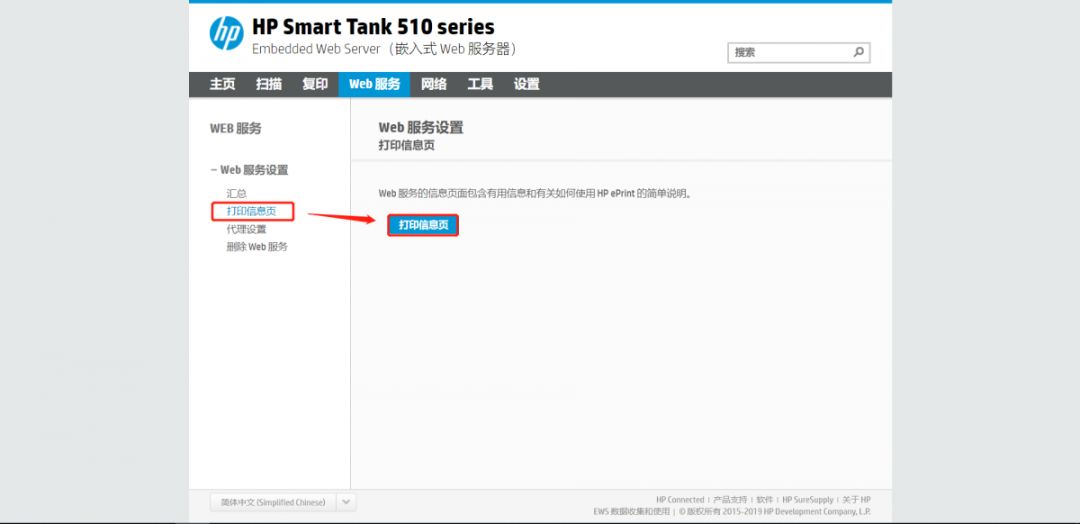1080x524 pixels.
Task: Click the HP Smart Tank 510 series title
Action: pos(373,27)
